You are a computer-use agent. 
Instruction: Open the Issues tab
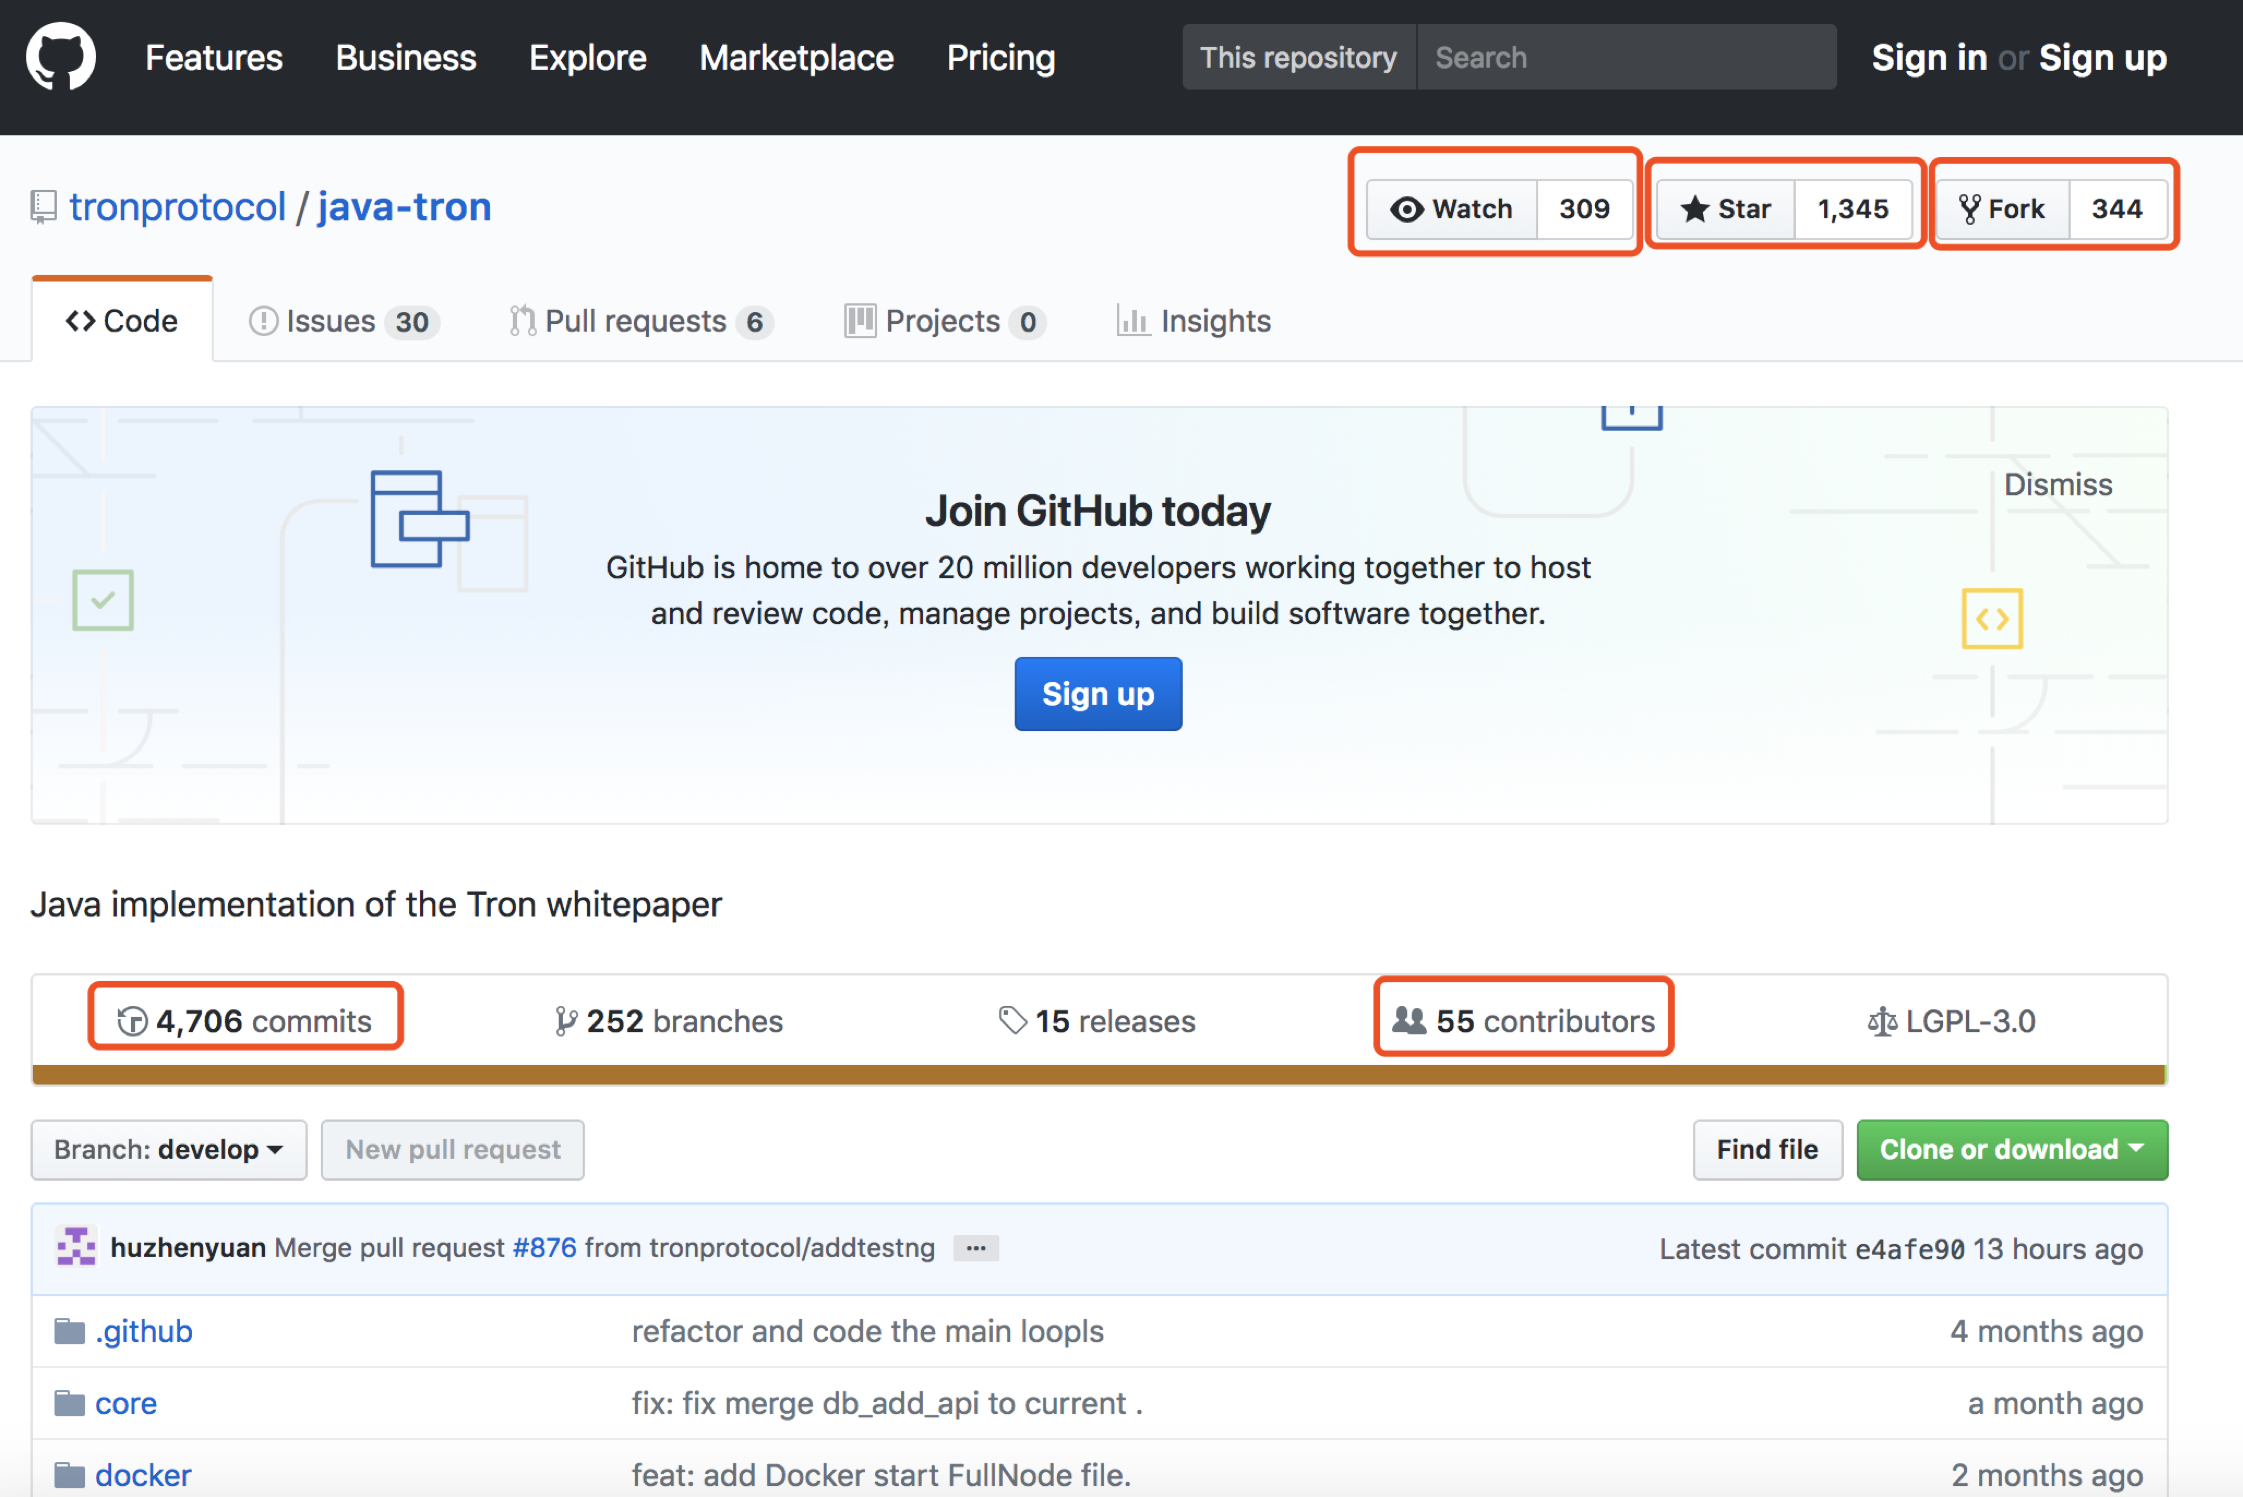click(x=343, y=321)
